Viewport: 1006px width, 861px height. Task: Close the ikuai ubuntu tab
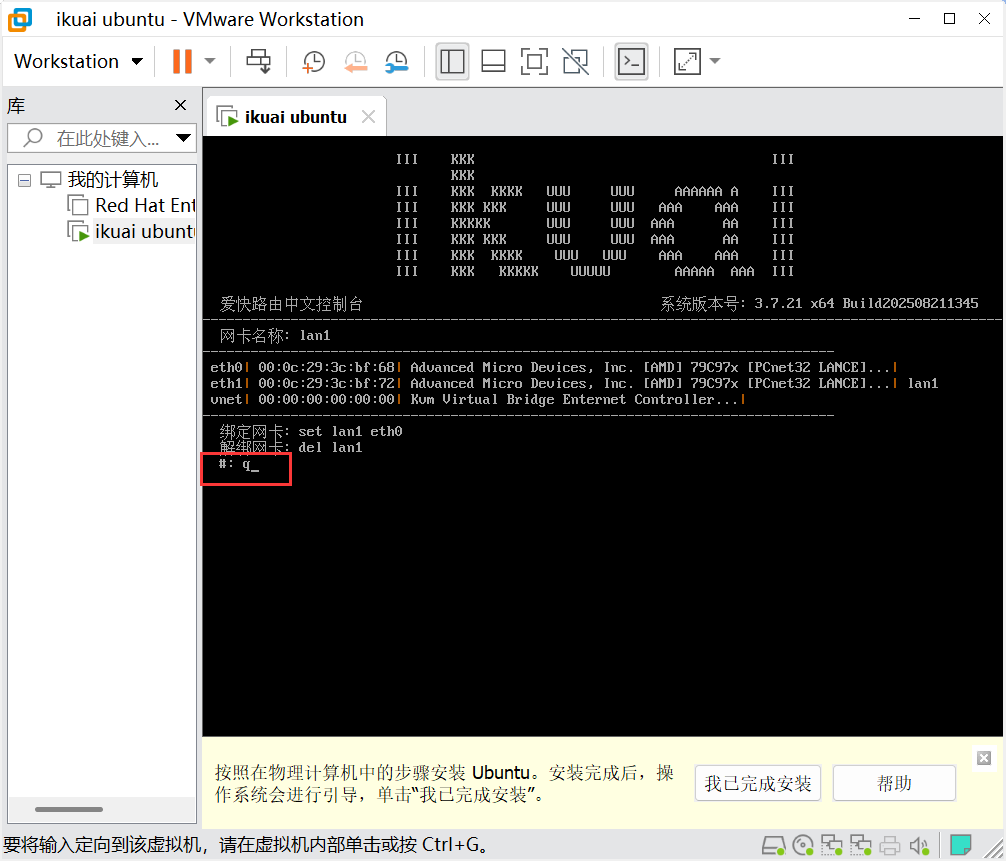coord(368,117)
